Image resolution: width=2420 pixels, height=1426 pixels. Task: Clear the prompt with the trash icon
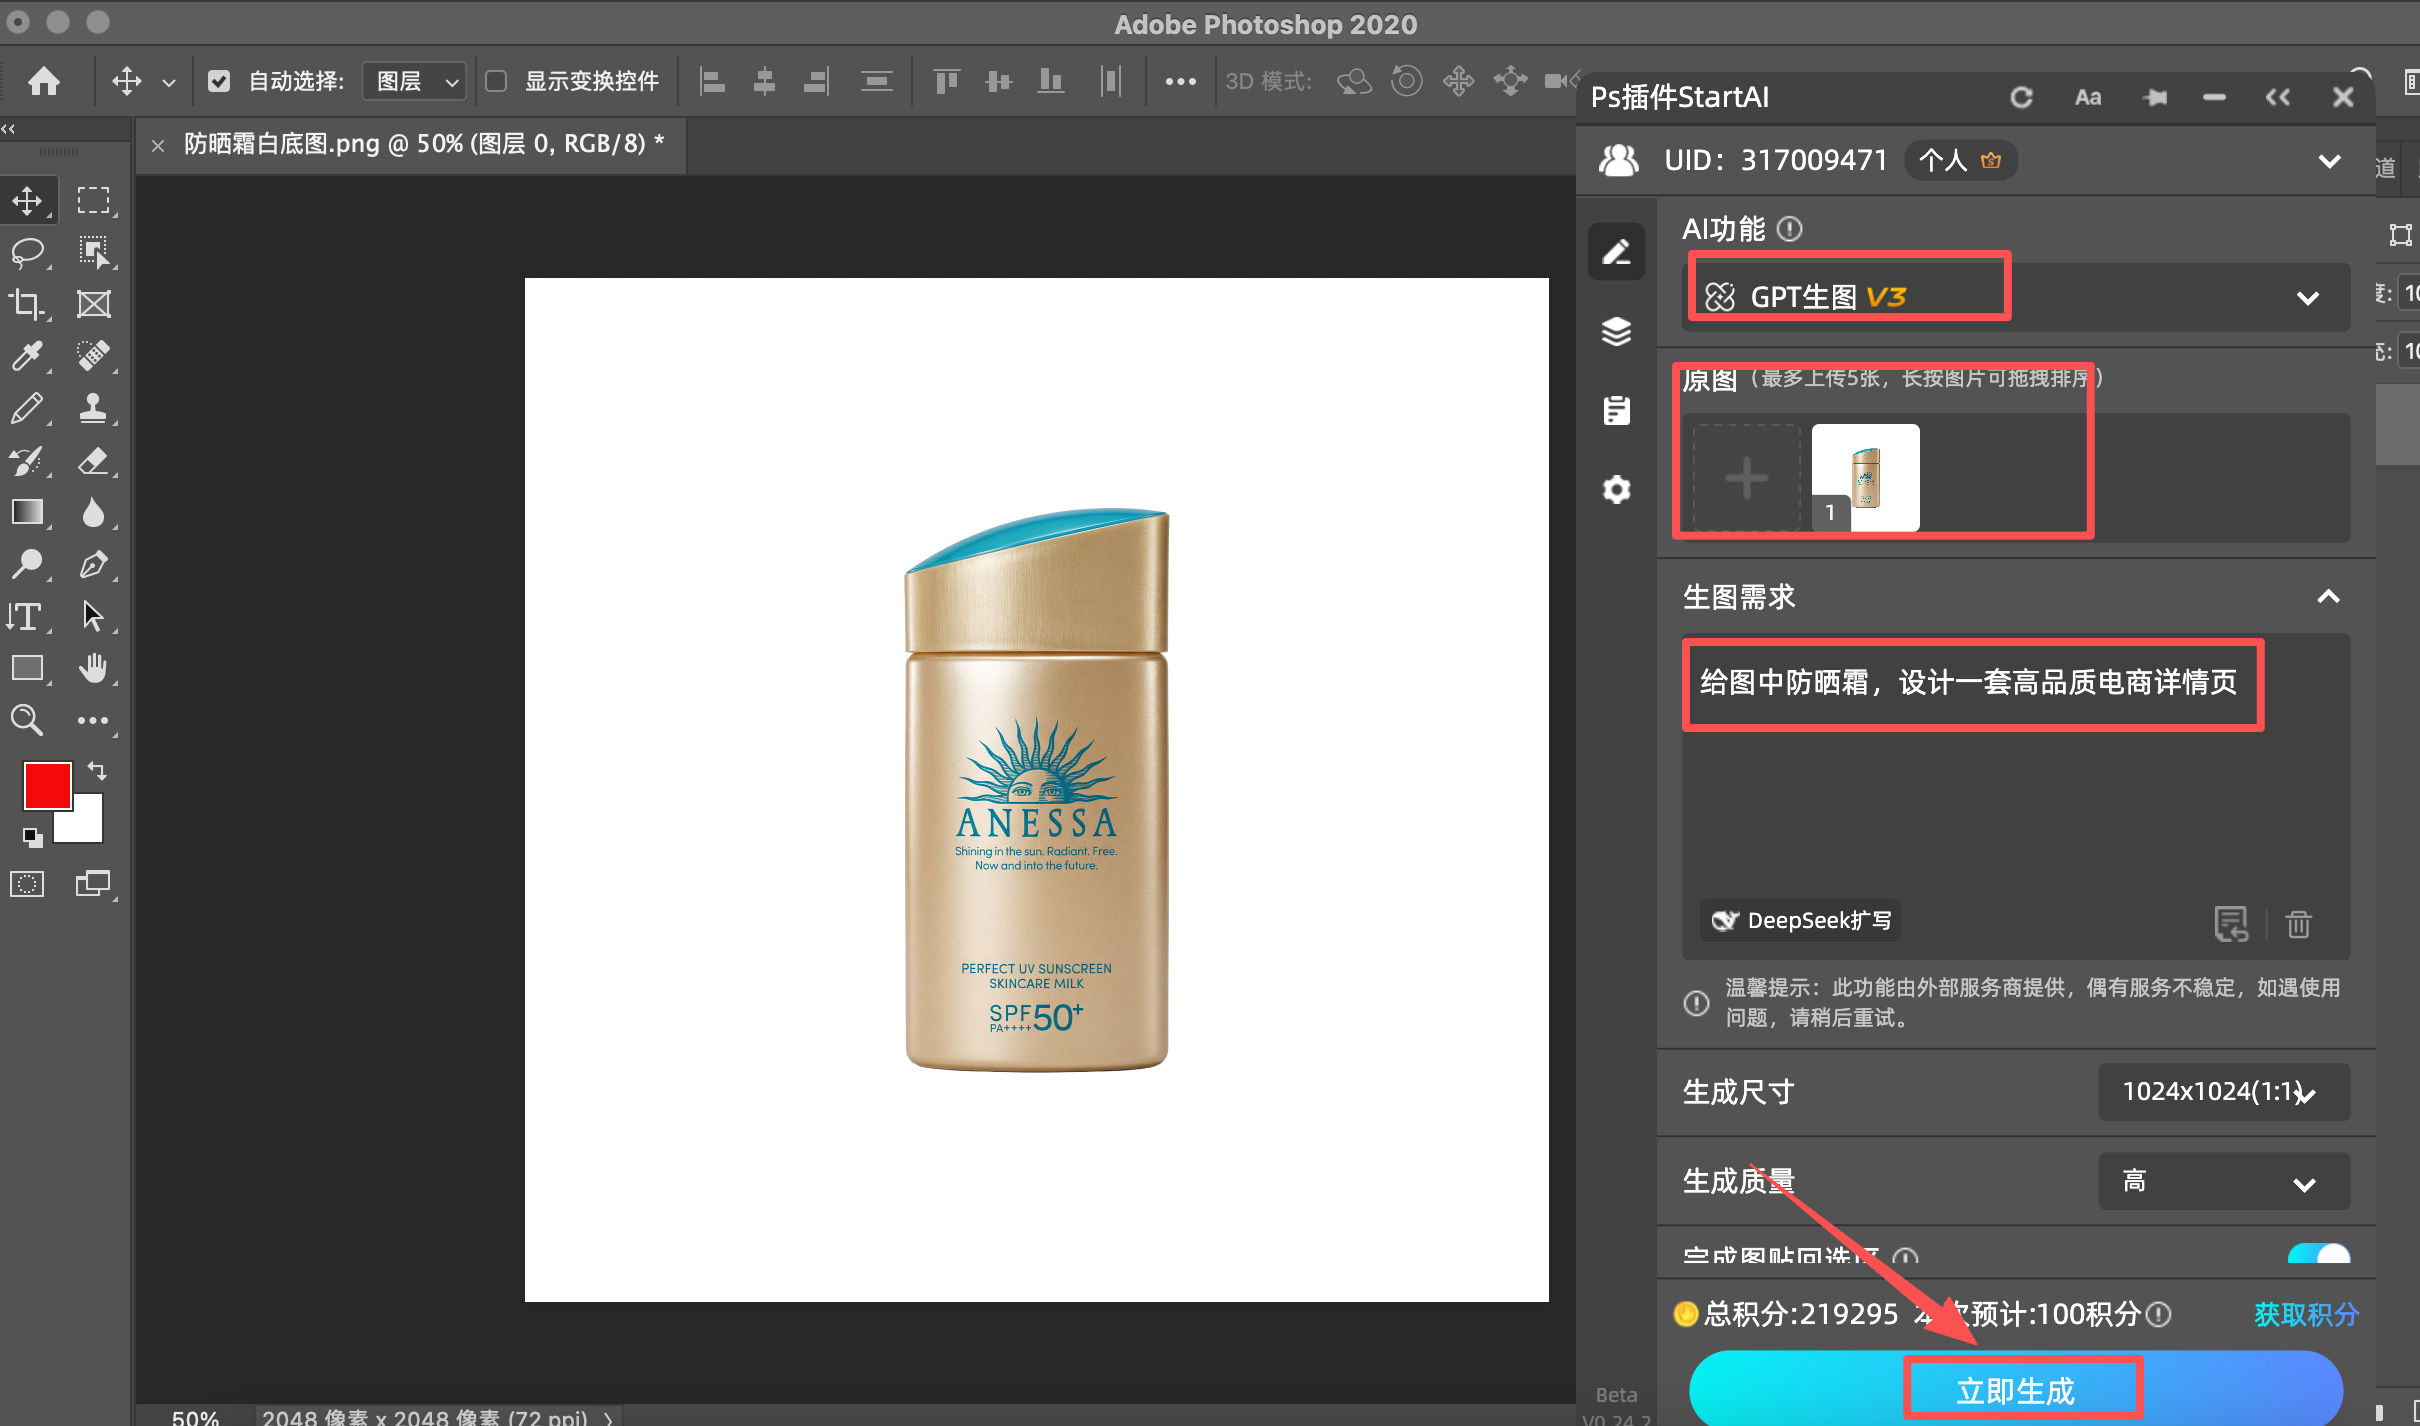coord(2298,923)
